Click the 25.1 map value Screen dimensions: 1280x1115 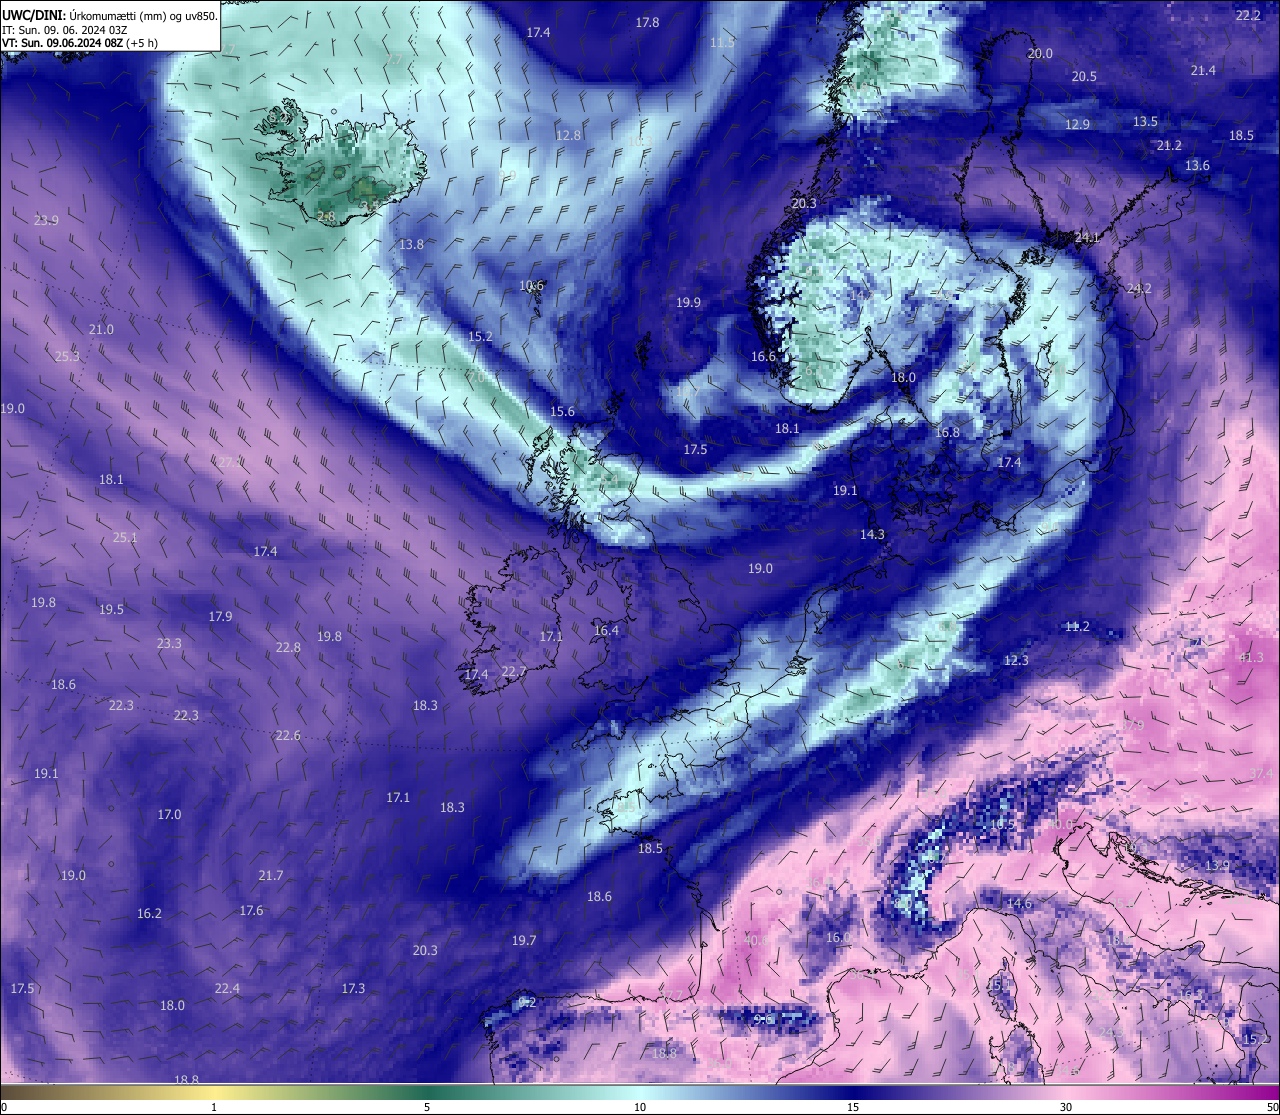pyautogui.click(x=125, y=537)
